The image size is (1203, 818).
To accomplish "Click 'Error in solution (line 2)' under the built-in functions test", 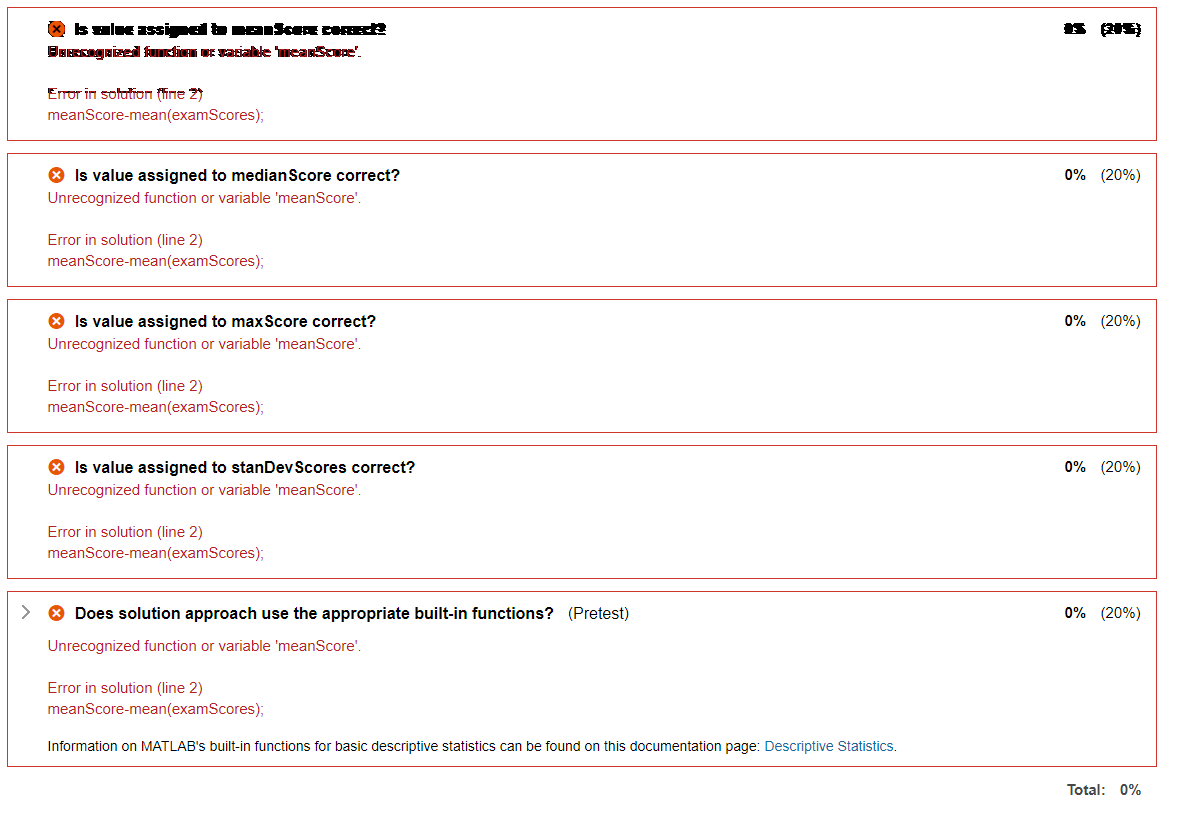I will pos(125,688).
